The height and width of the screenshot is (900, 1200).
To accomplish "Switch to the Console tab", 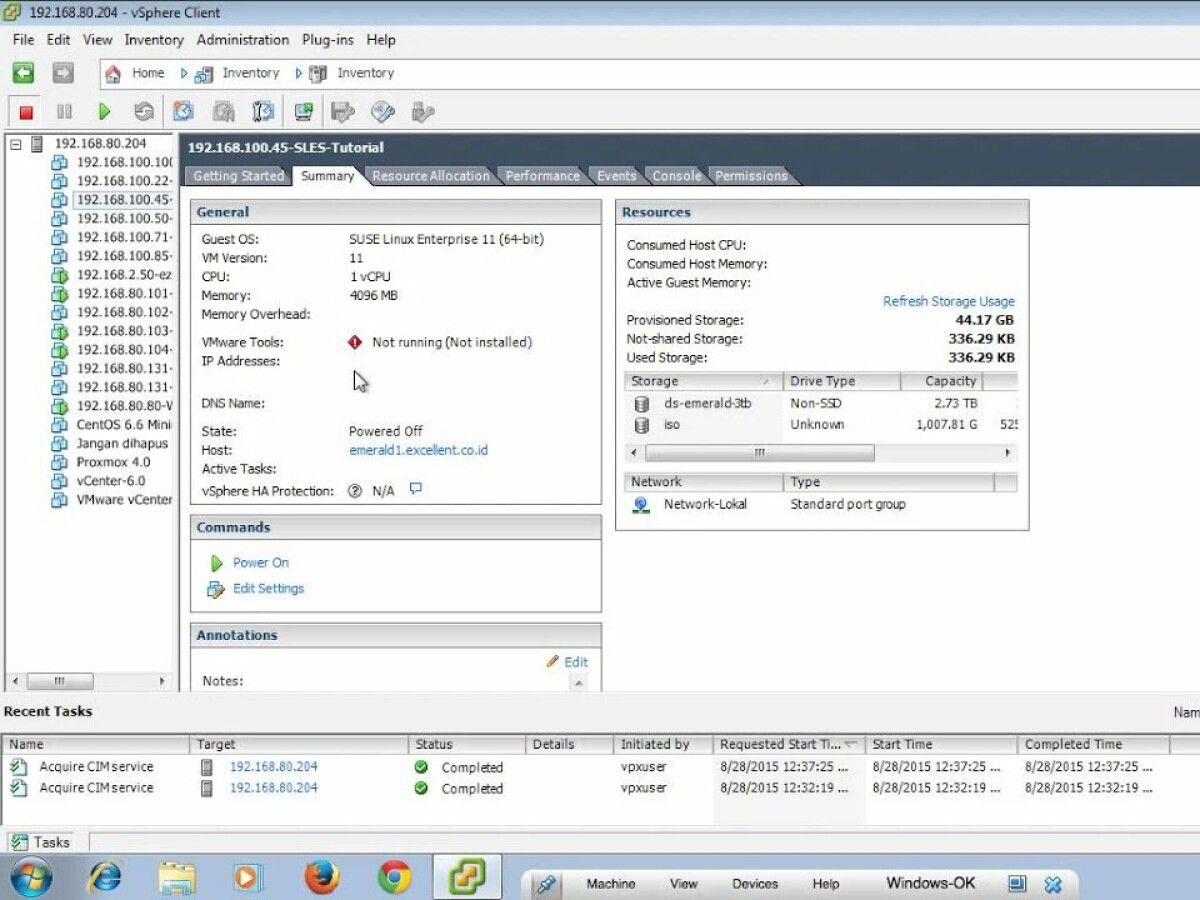I will (x=677, y=176).
